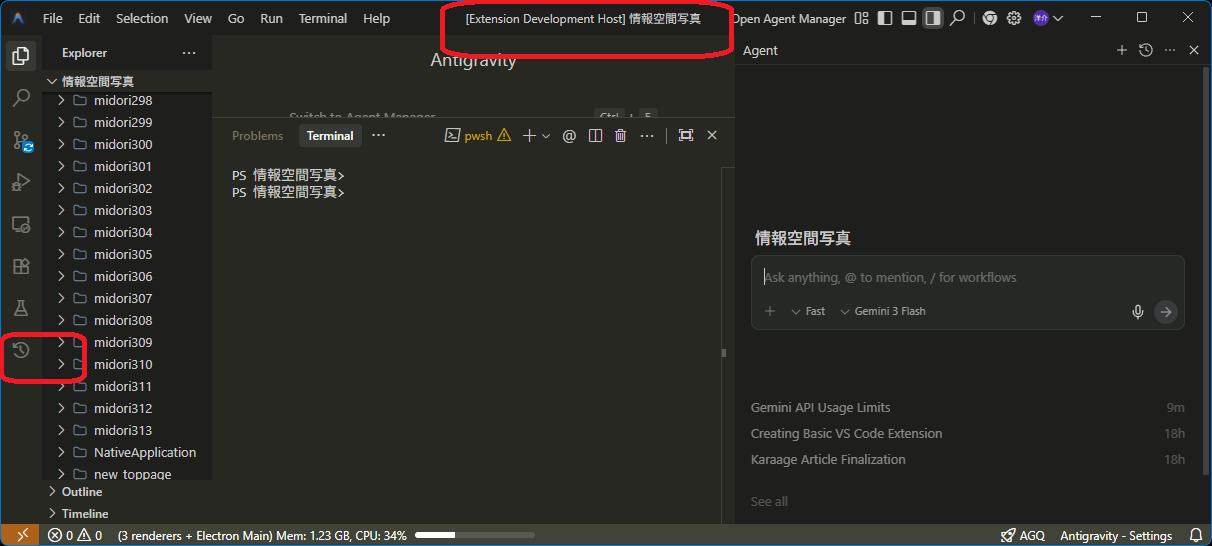Create a new terminal with plus
The image size is (1212, 546).
point(530,135)
